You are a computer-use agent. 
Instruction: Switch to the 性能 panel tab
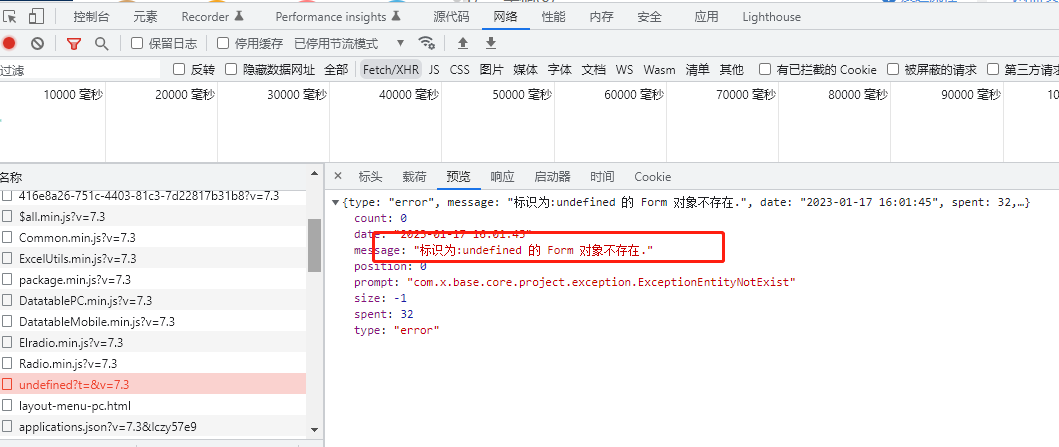(x=553, y=17)
